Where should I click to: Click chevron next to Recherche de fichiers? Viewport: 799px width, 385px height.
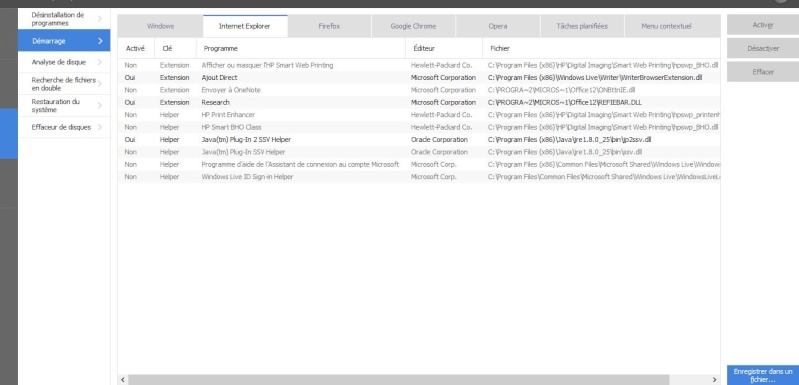(x=99, y=84)
